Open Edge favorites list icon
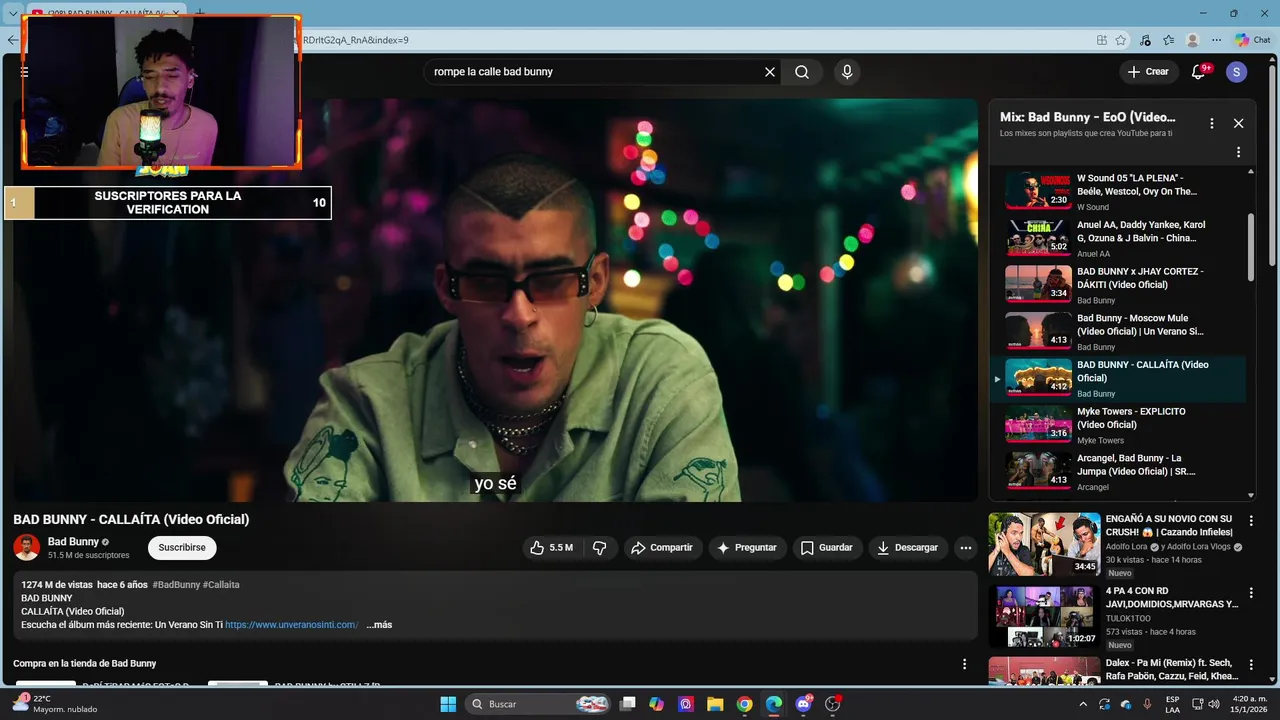The width and height of the screenshot is (1280, 720). (x=1168, y=40)
